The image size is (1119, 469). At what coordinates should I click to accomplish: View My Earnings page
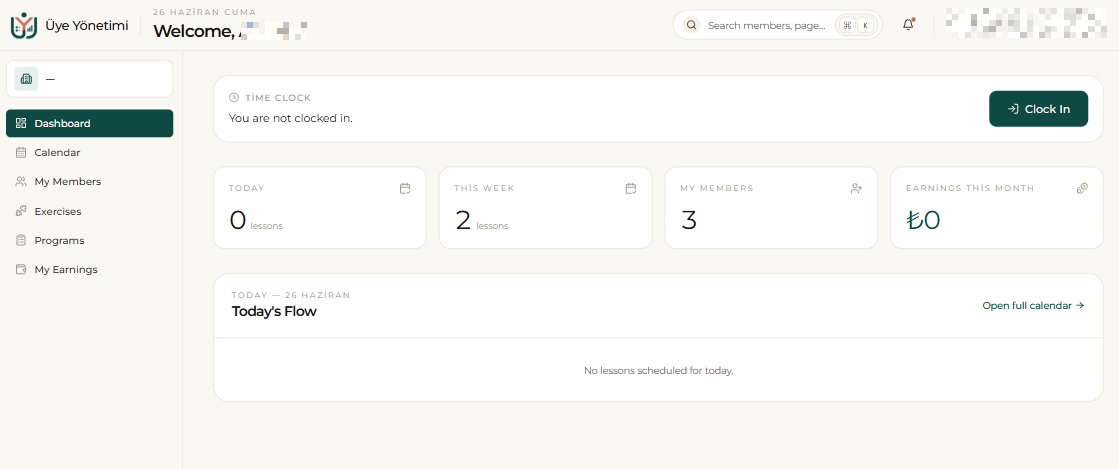[89, 270]
